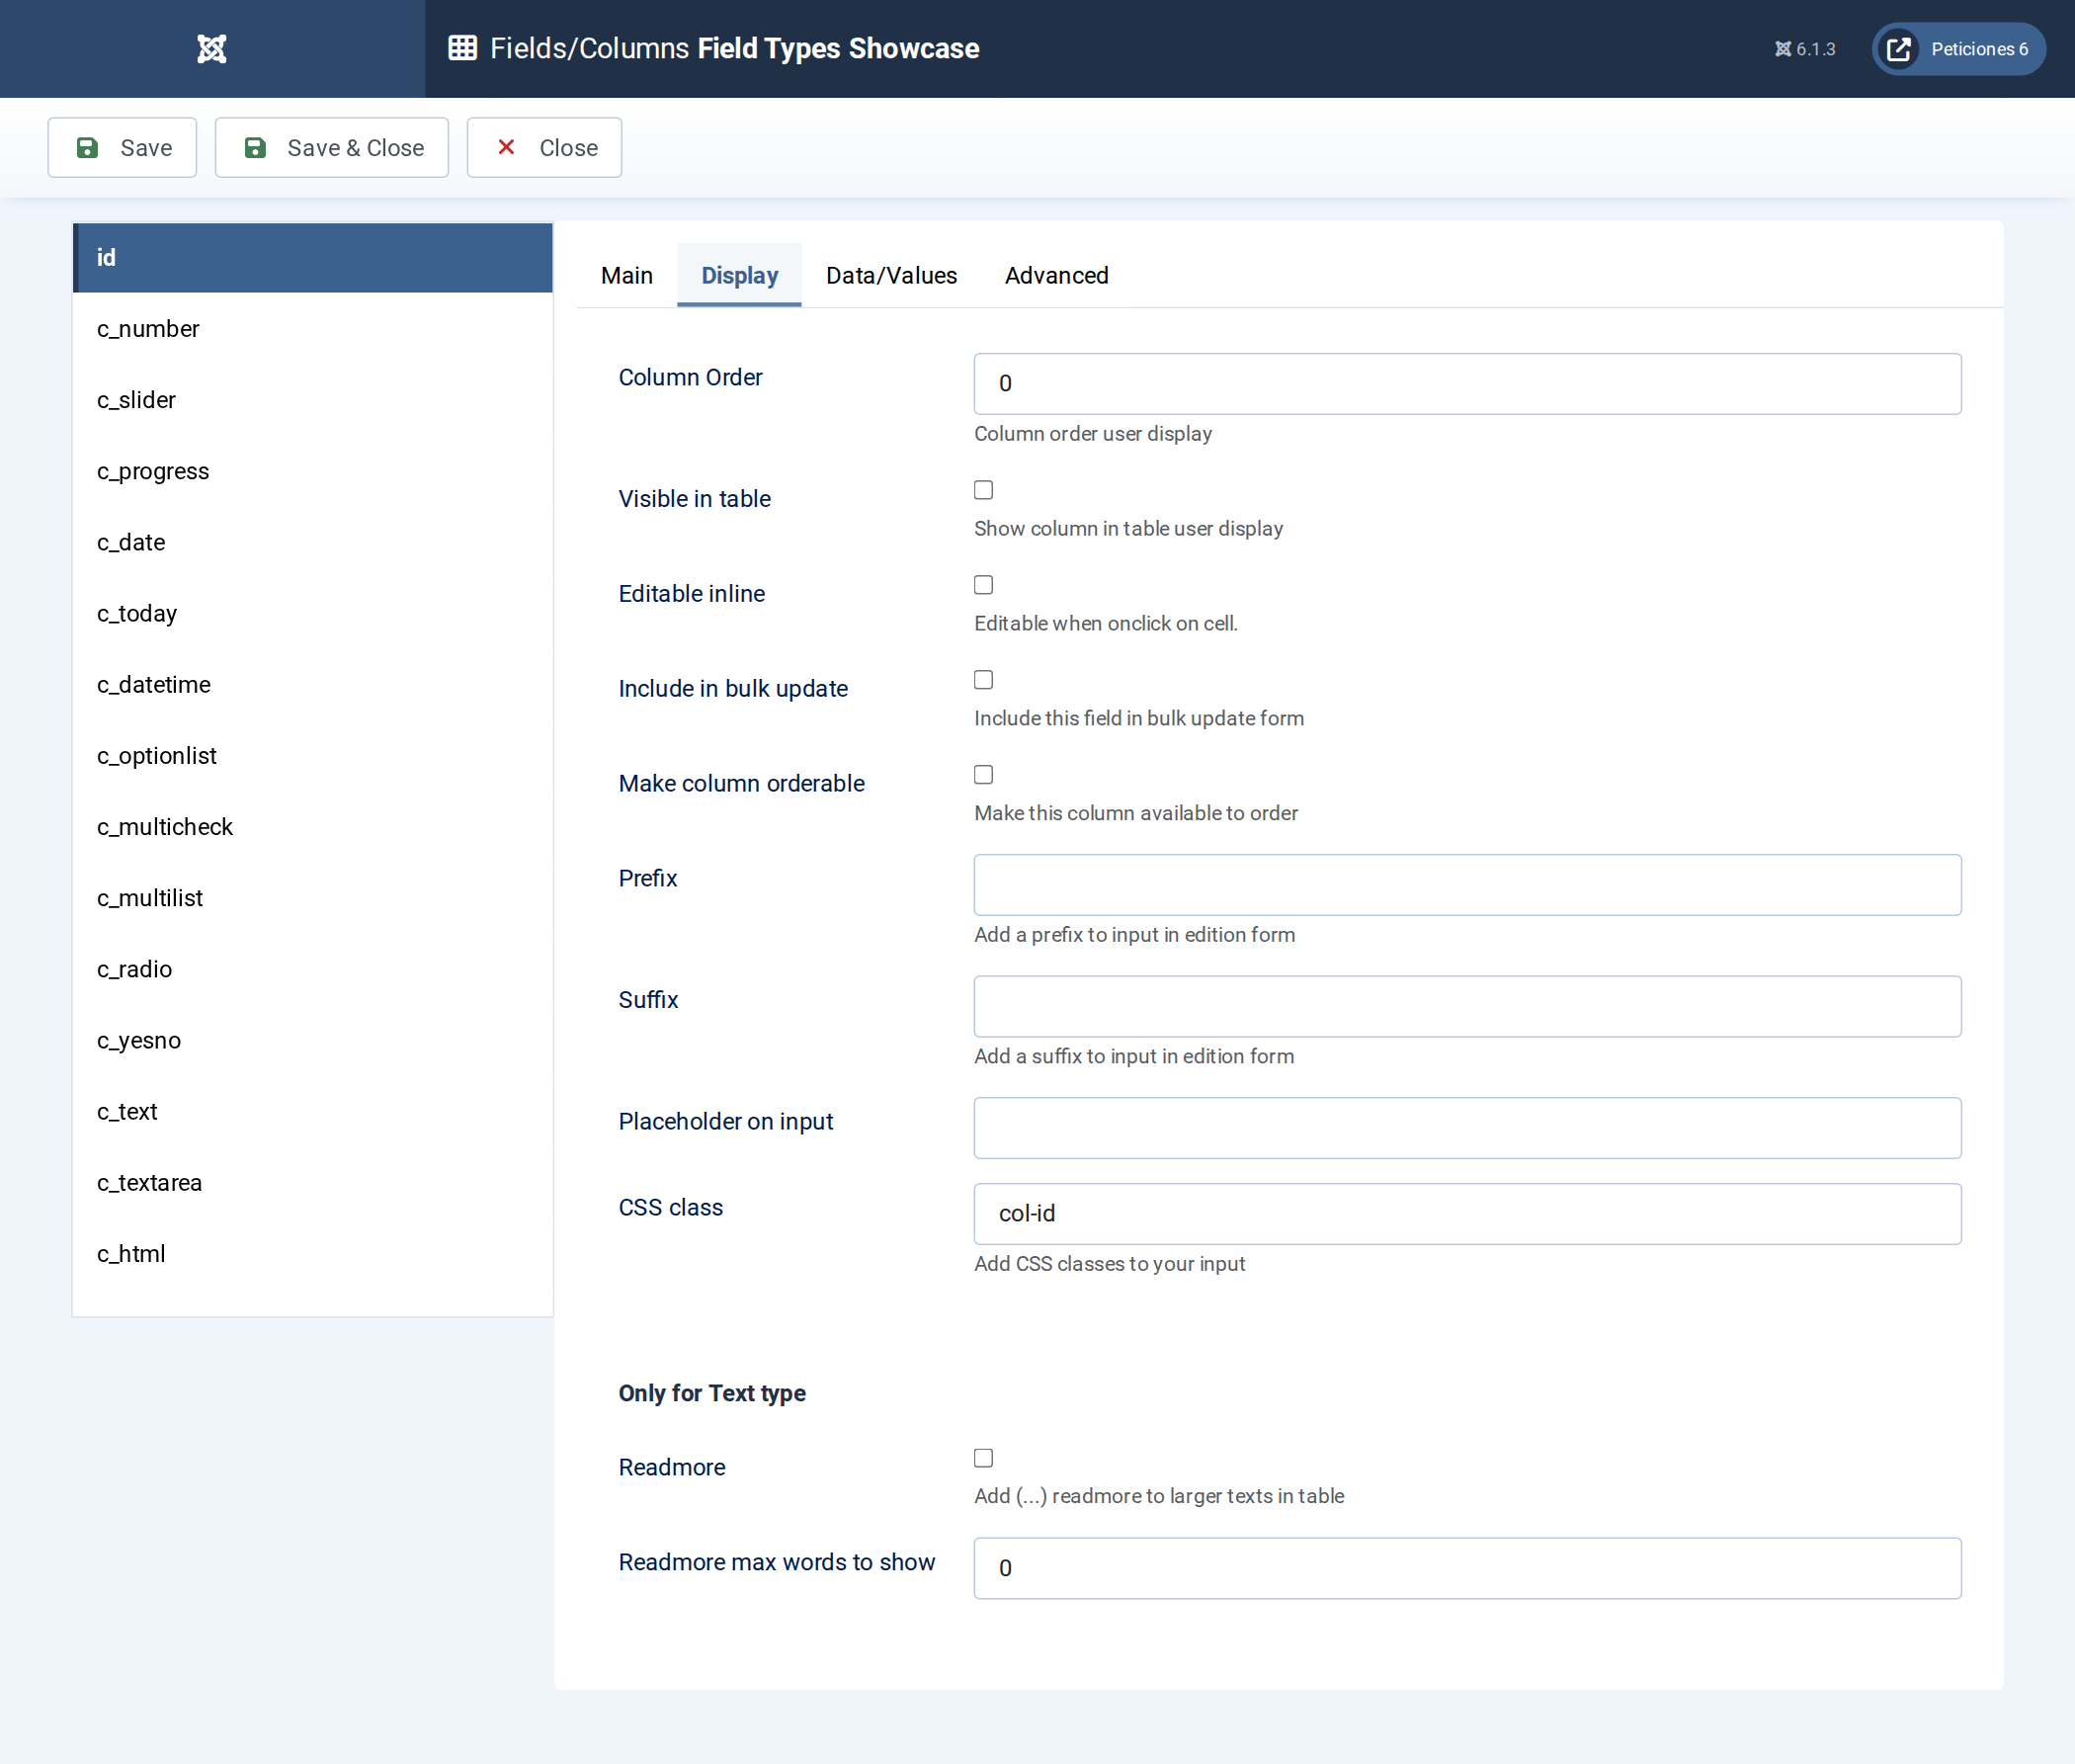Toggle the Visible in table checkbox
2075x1764 pixels.
coord(983,490)
